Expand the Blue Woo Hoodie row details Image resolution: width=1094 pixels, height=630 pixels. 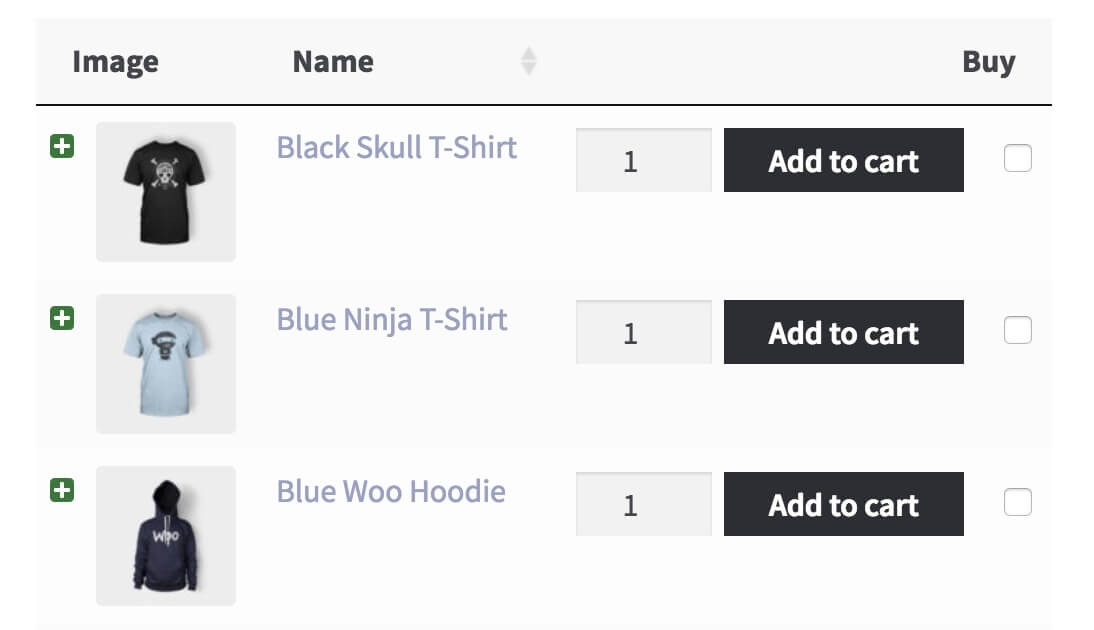click(x=62, y=491)
